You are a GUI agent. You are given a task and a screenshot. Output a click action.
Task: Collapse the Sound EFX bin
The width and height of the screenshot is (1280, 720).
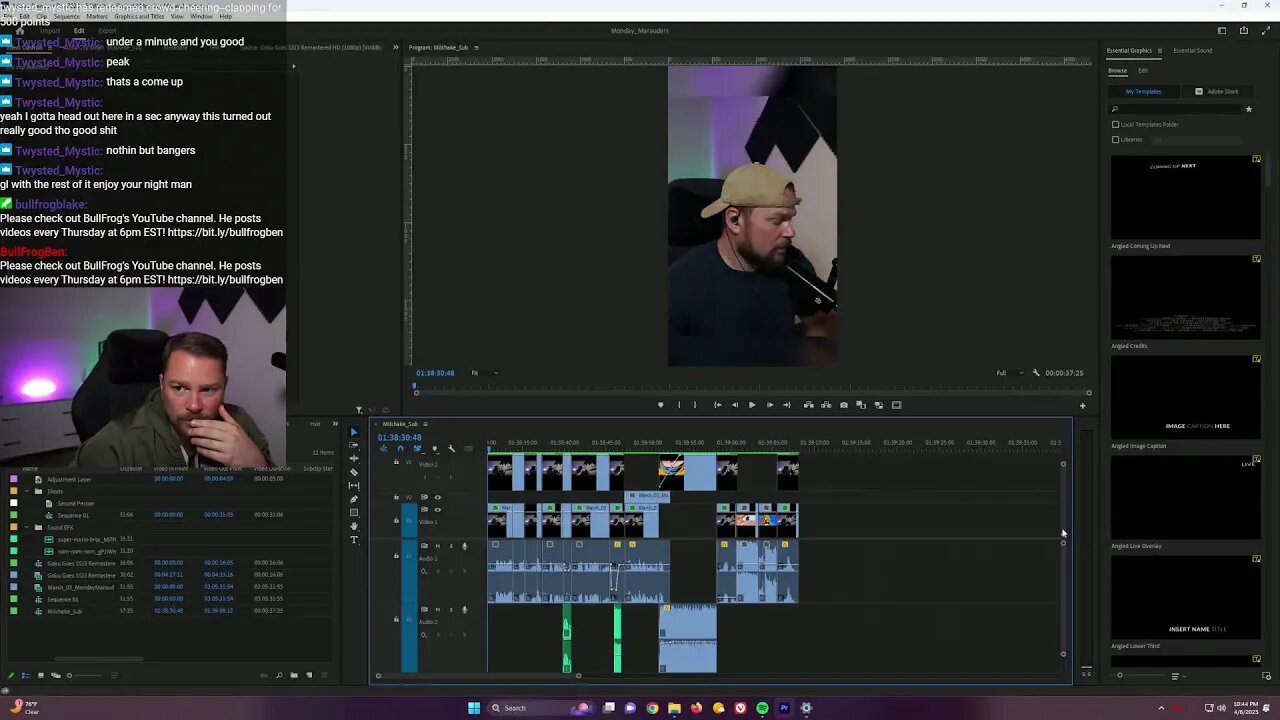(29, 527)
